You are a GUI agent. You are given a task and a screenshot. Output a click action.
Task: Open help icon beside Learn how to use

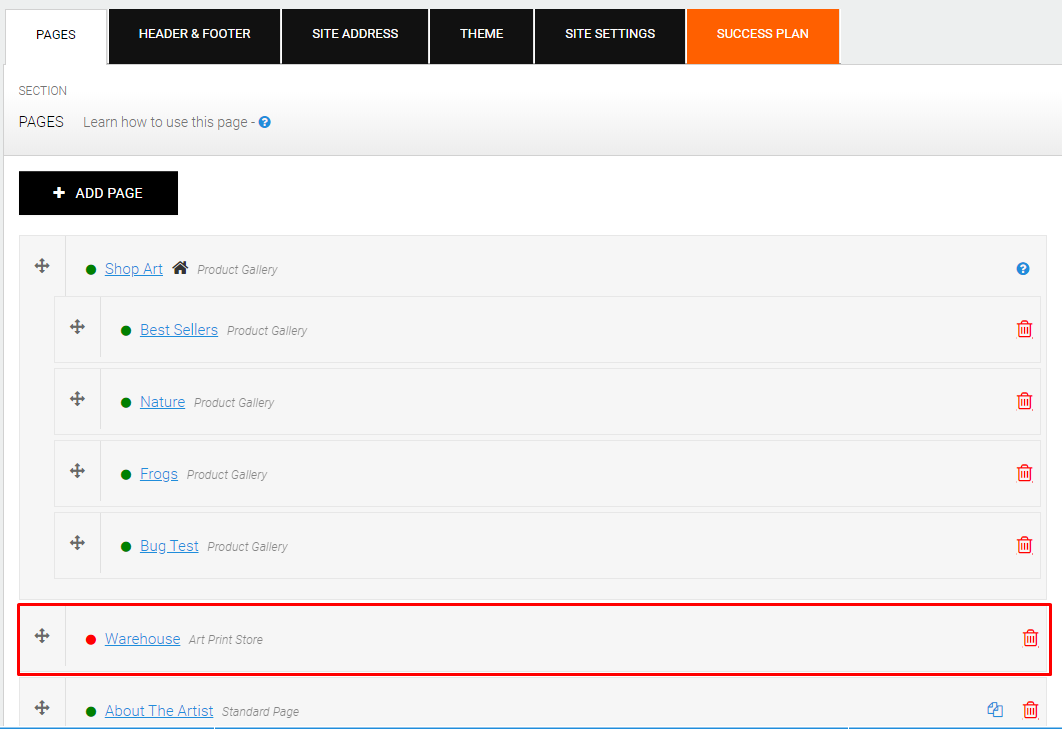pyautogui.click(x=265, y=122)
